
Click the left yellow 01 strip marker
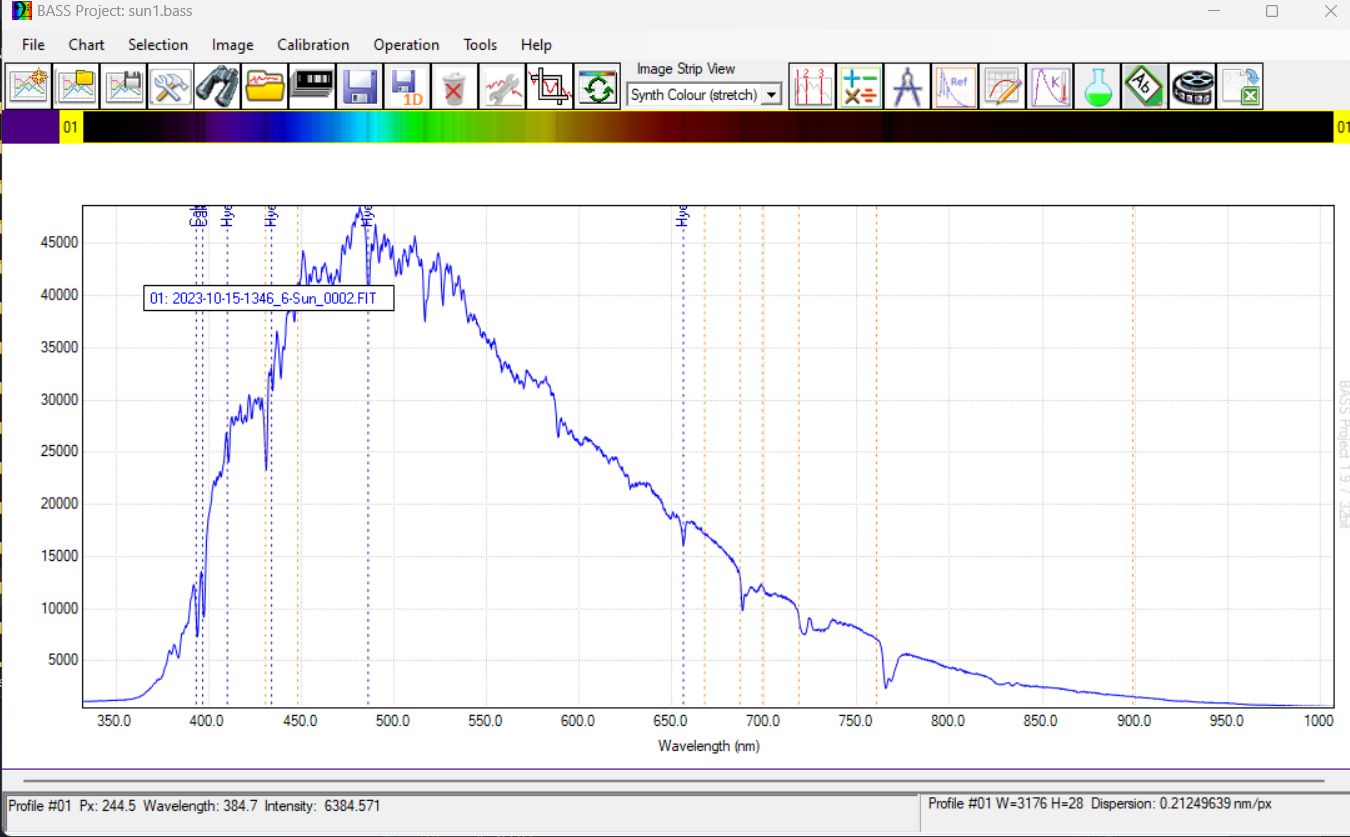click(x=71, y=127)
